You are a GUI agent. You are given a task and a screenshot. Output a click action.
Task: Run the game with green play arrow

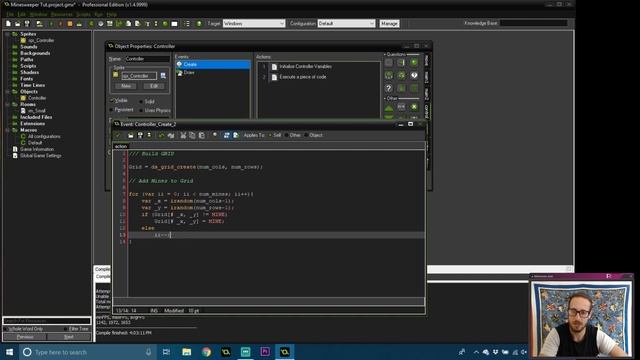51,24
